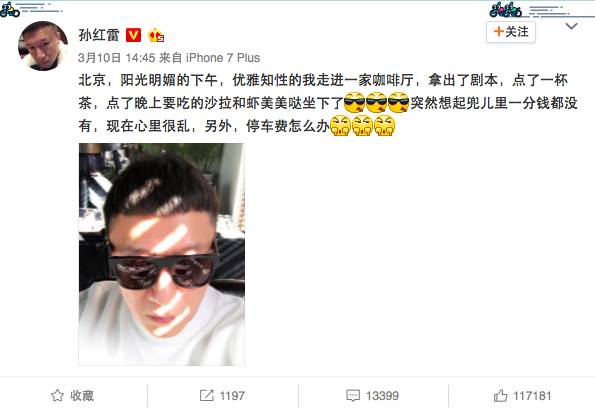
Task: Expand the post options chevron
Action: 571,26
